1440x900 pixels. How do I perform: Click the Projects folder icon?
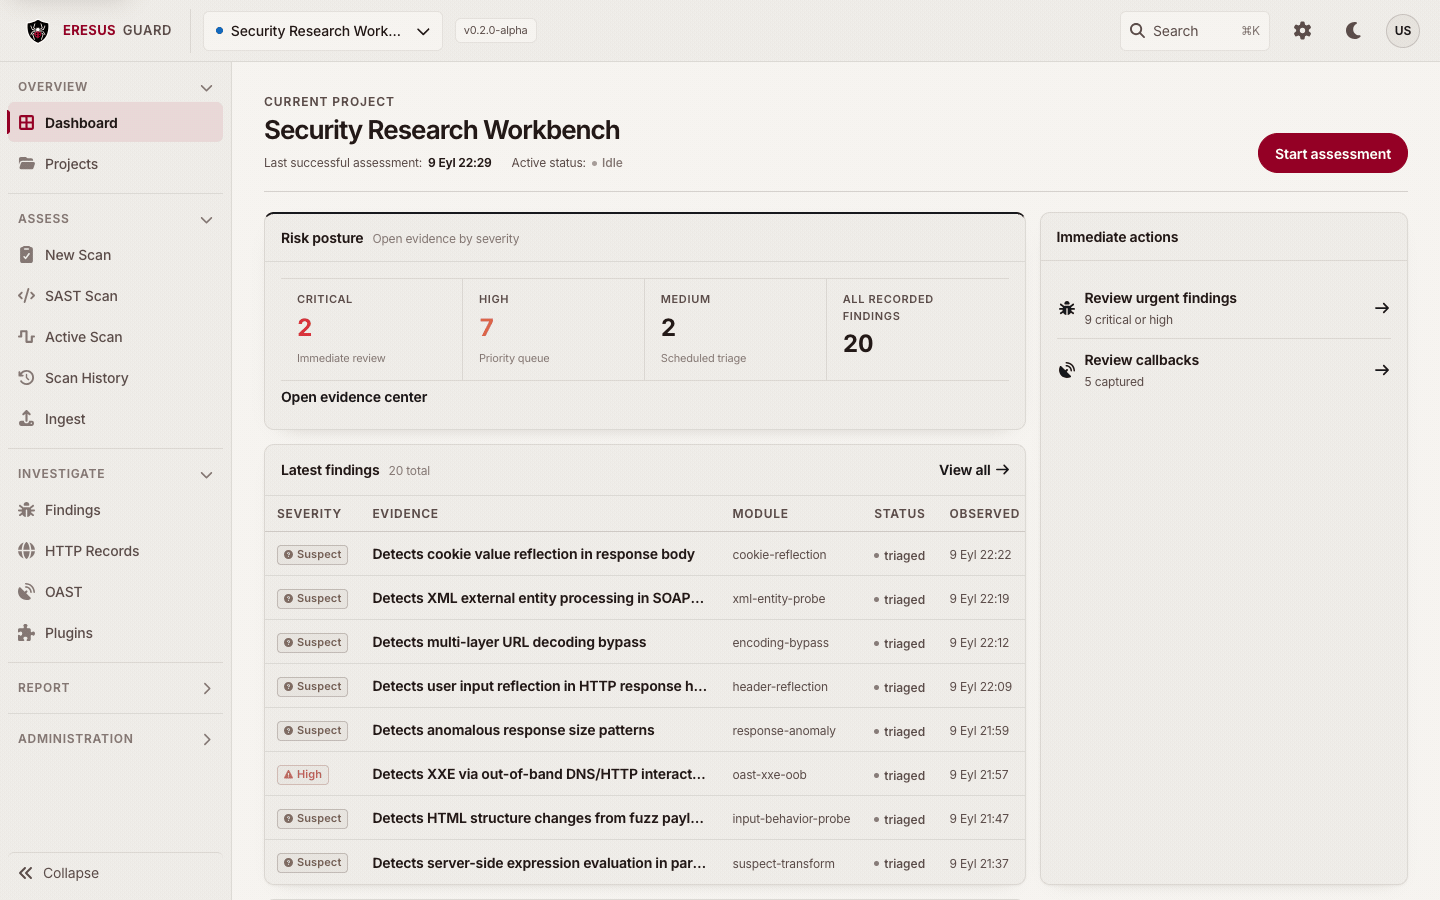(x=27, y=164)
